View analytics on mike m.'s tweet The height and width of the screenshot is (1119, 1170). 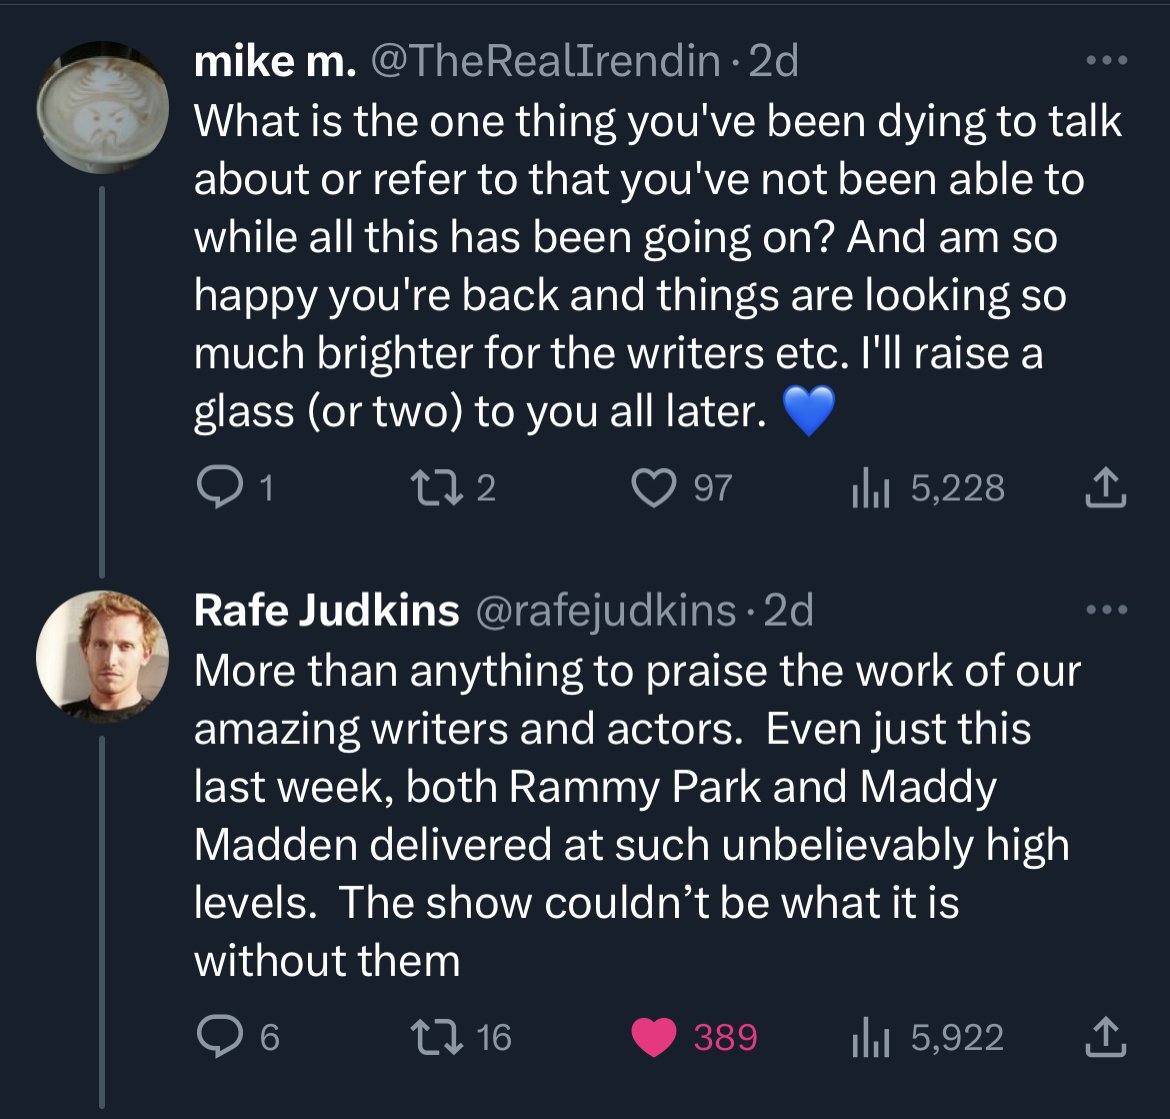coord(862,488)
